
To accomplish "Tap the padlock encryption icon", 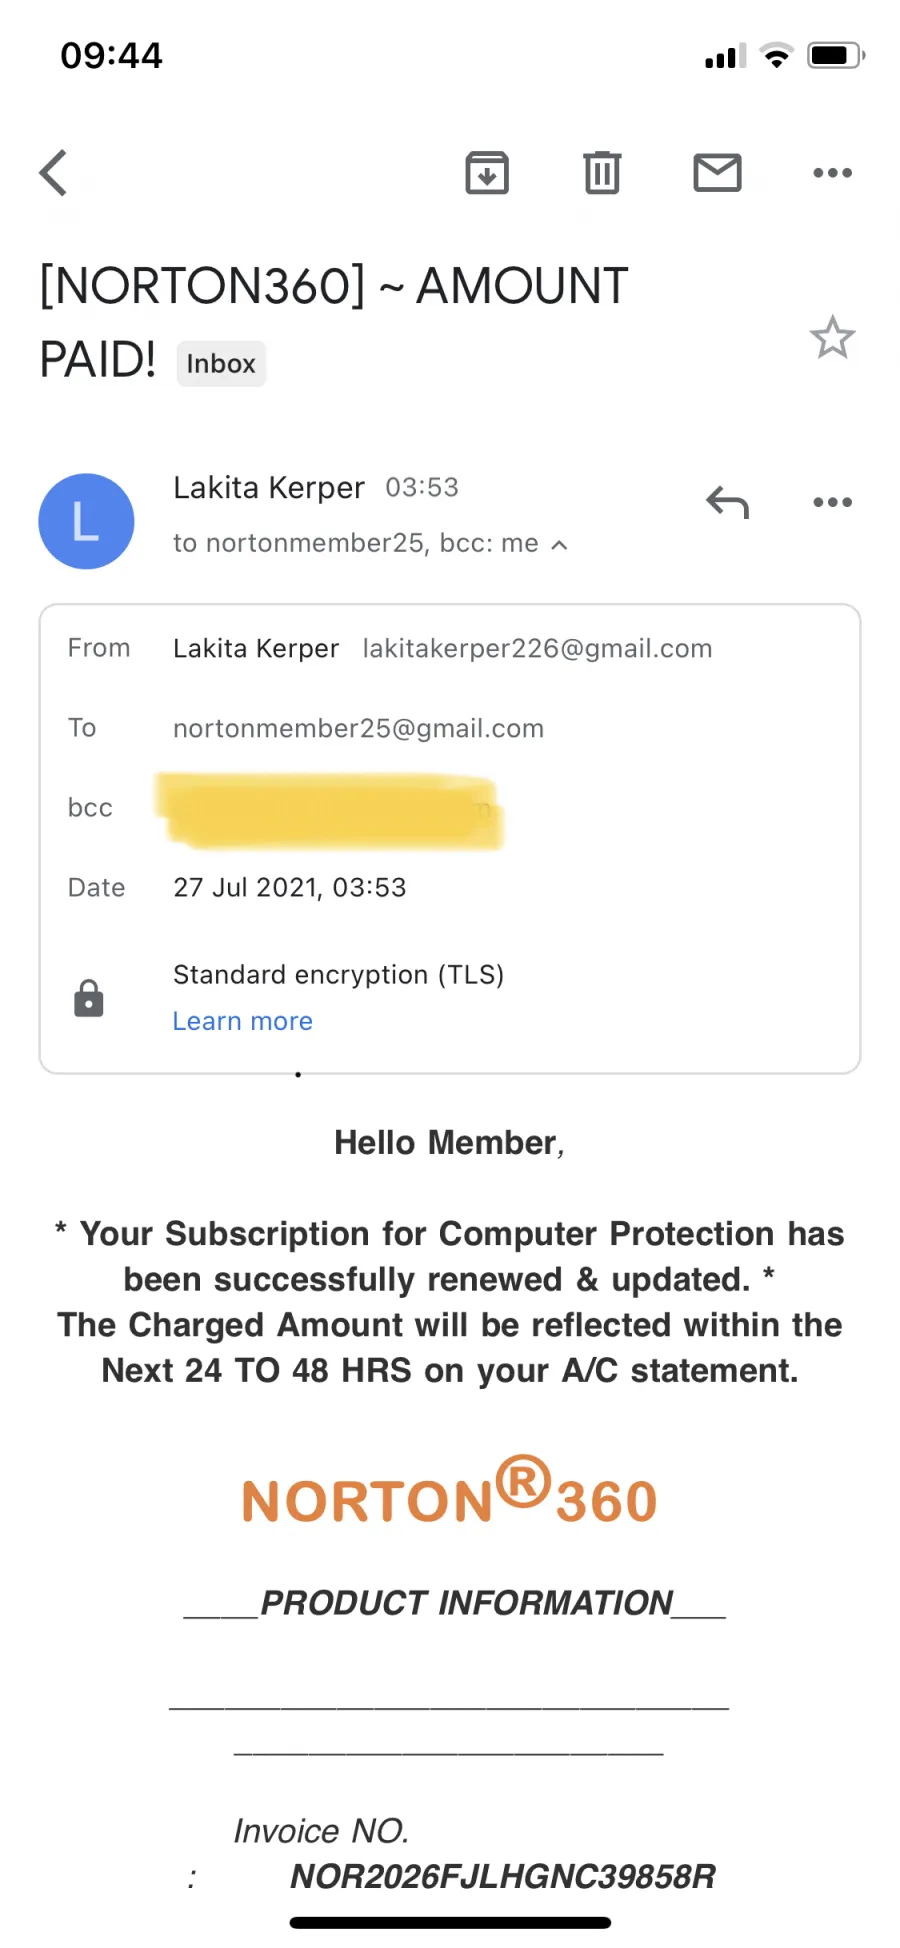I will pos(89,998).
